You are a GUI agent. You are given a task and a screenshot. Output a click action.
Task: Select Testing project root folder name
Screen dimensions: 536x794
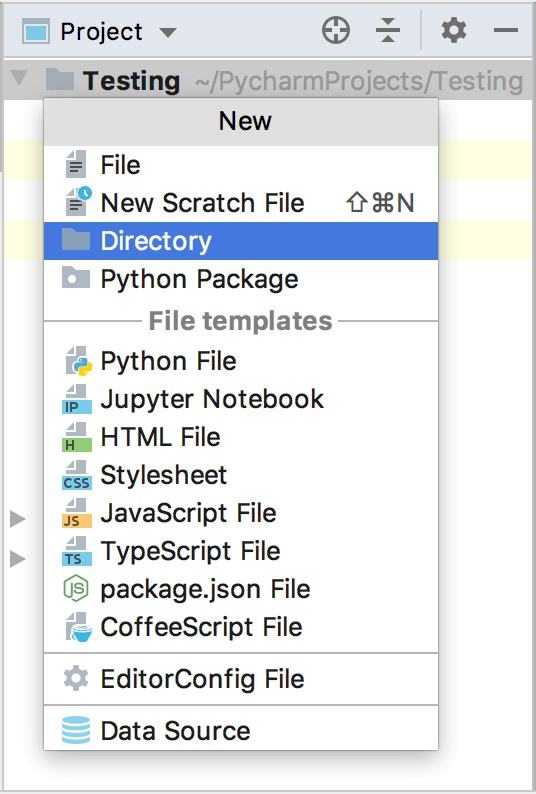131,81
